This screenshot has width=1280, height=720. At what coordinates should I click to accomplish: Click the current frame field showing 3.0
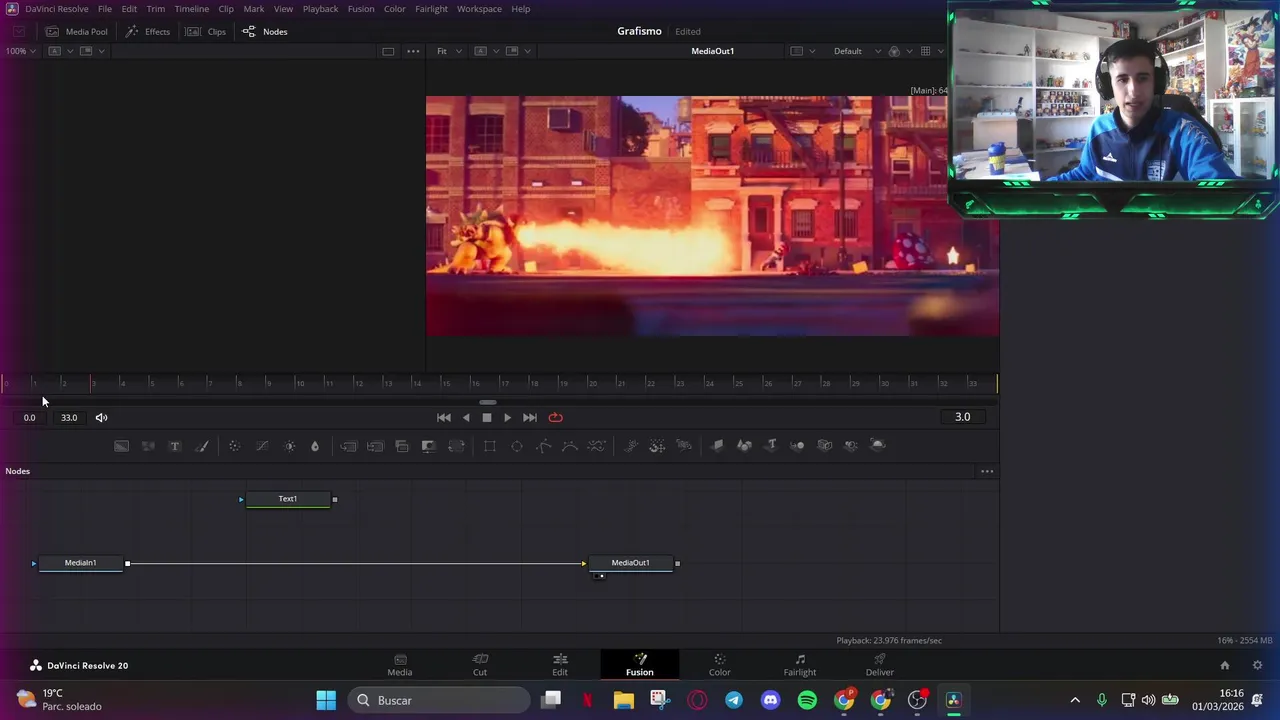(x=962, y=417)
